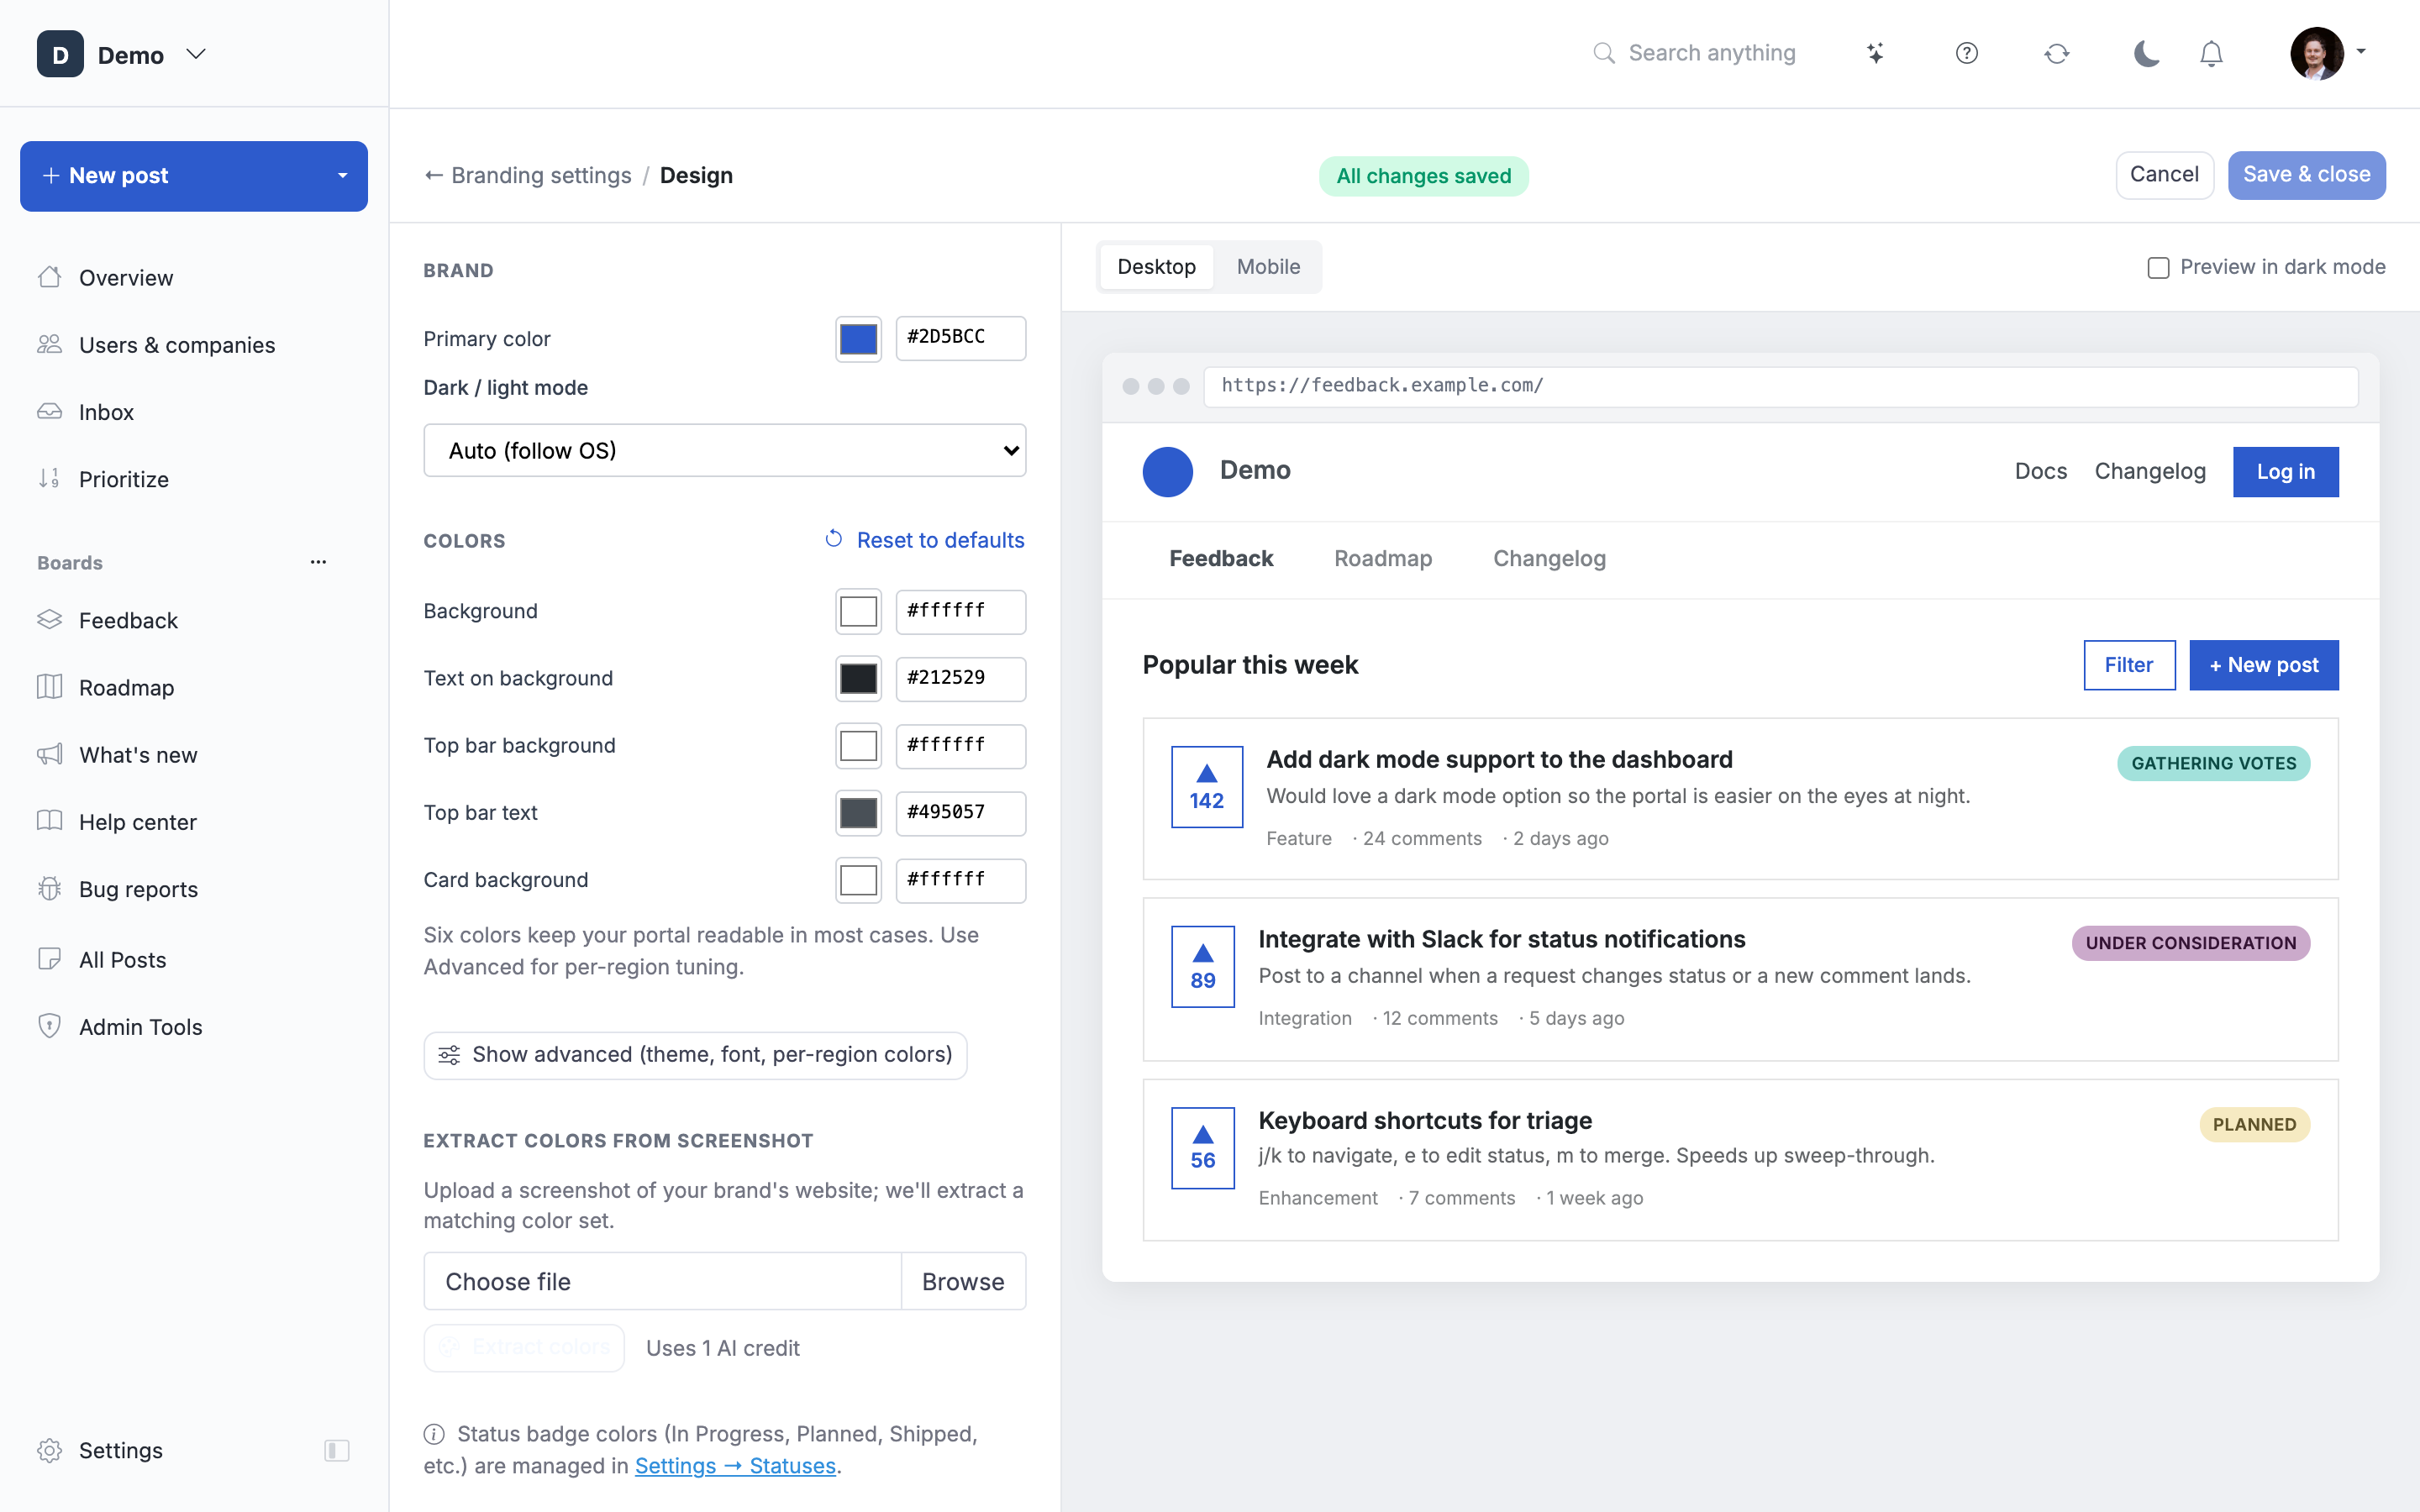Click the refresh sync icon in header
The width and height of the screenshot is (2420, 1512).
point(2056,53)
